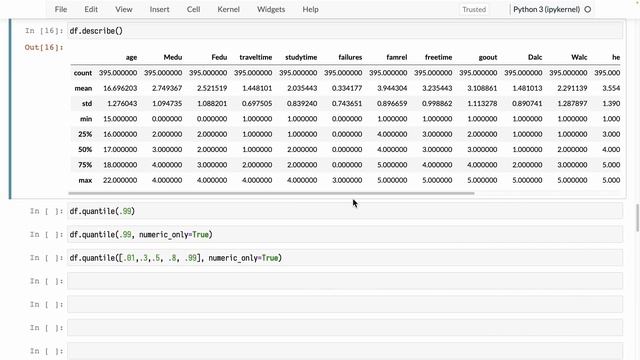640x360 pixels.
Task: Click the Walc column header
Action: click(x=579, y=58)
